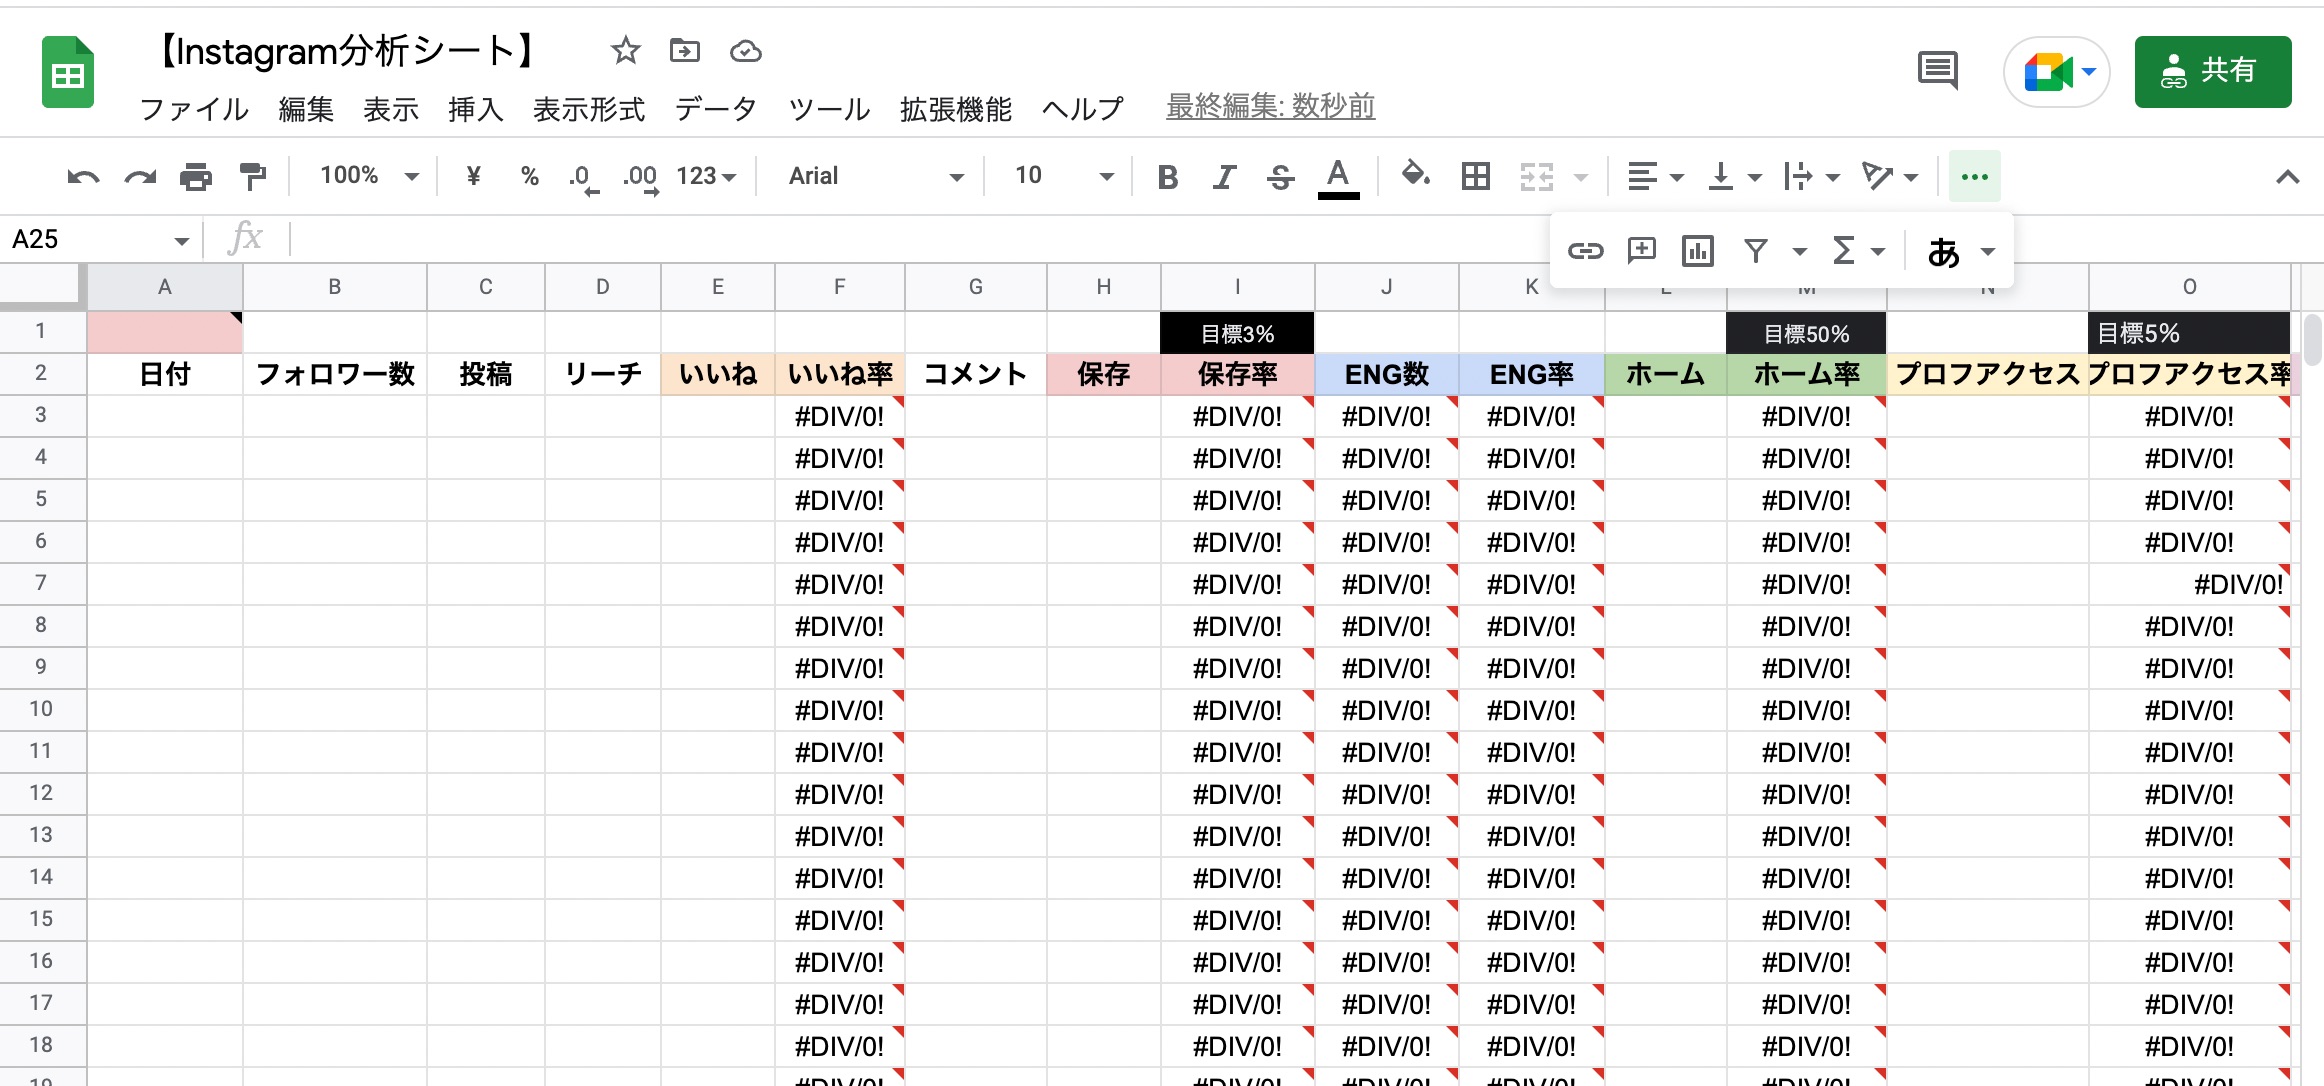Toggle bold formatting
Image resolution: width=2324 pixels, height=1086 pixels.
pos(1167,177)
